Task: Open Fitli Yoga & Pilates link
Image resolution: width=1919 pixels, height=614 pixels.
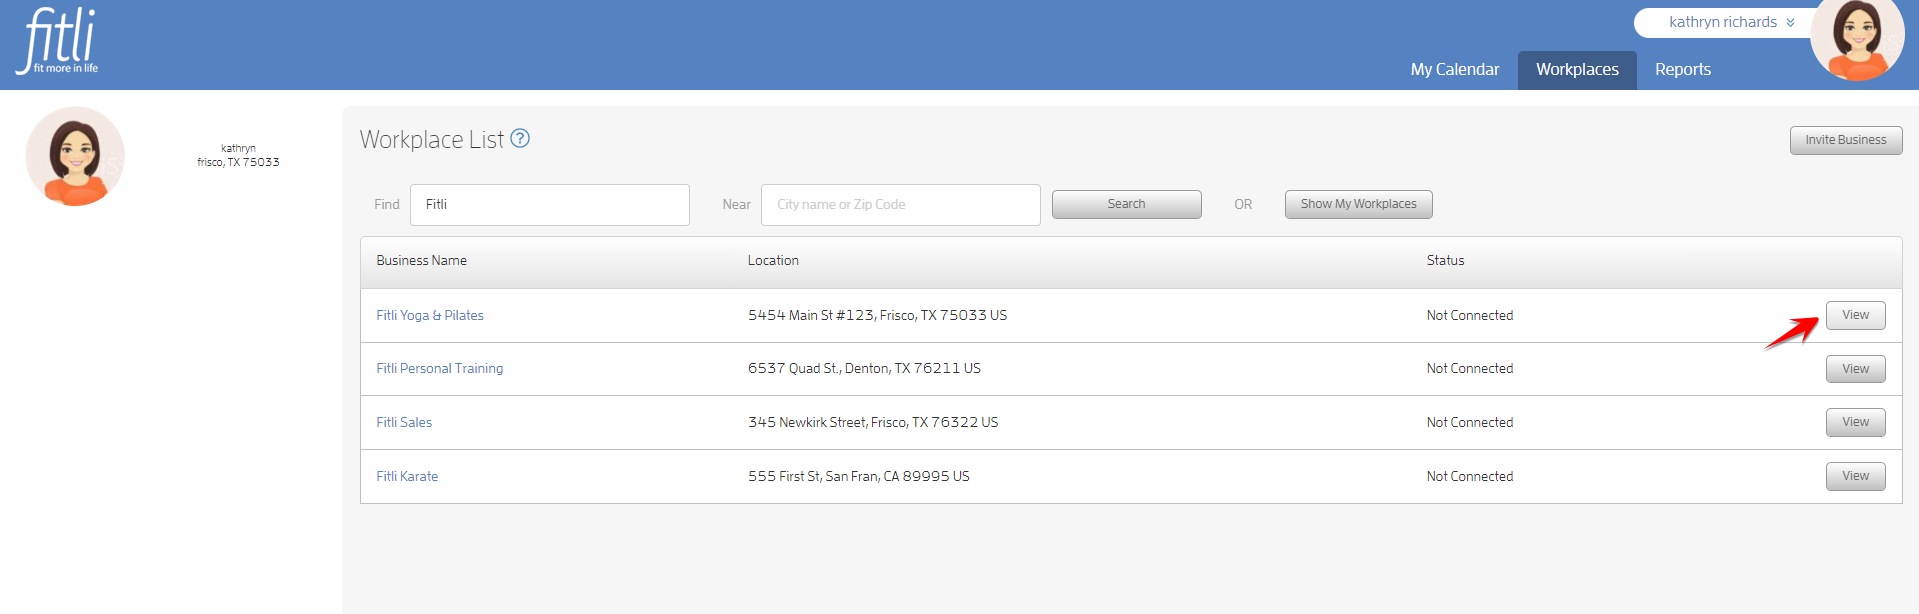Action: (430, 315)
